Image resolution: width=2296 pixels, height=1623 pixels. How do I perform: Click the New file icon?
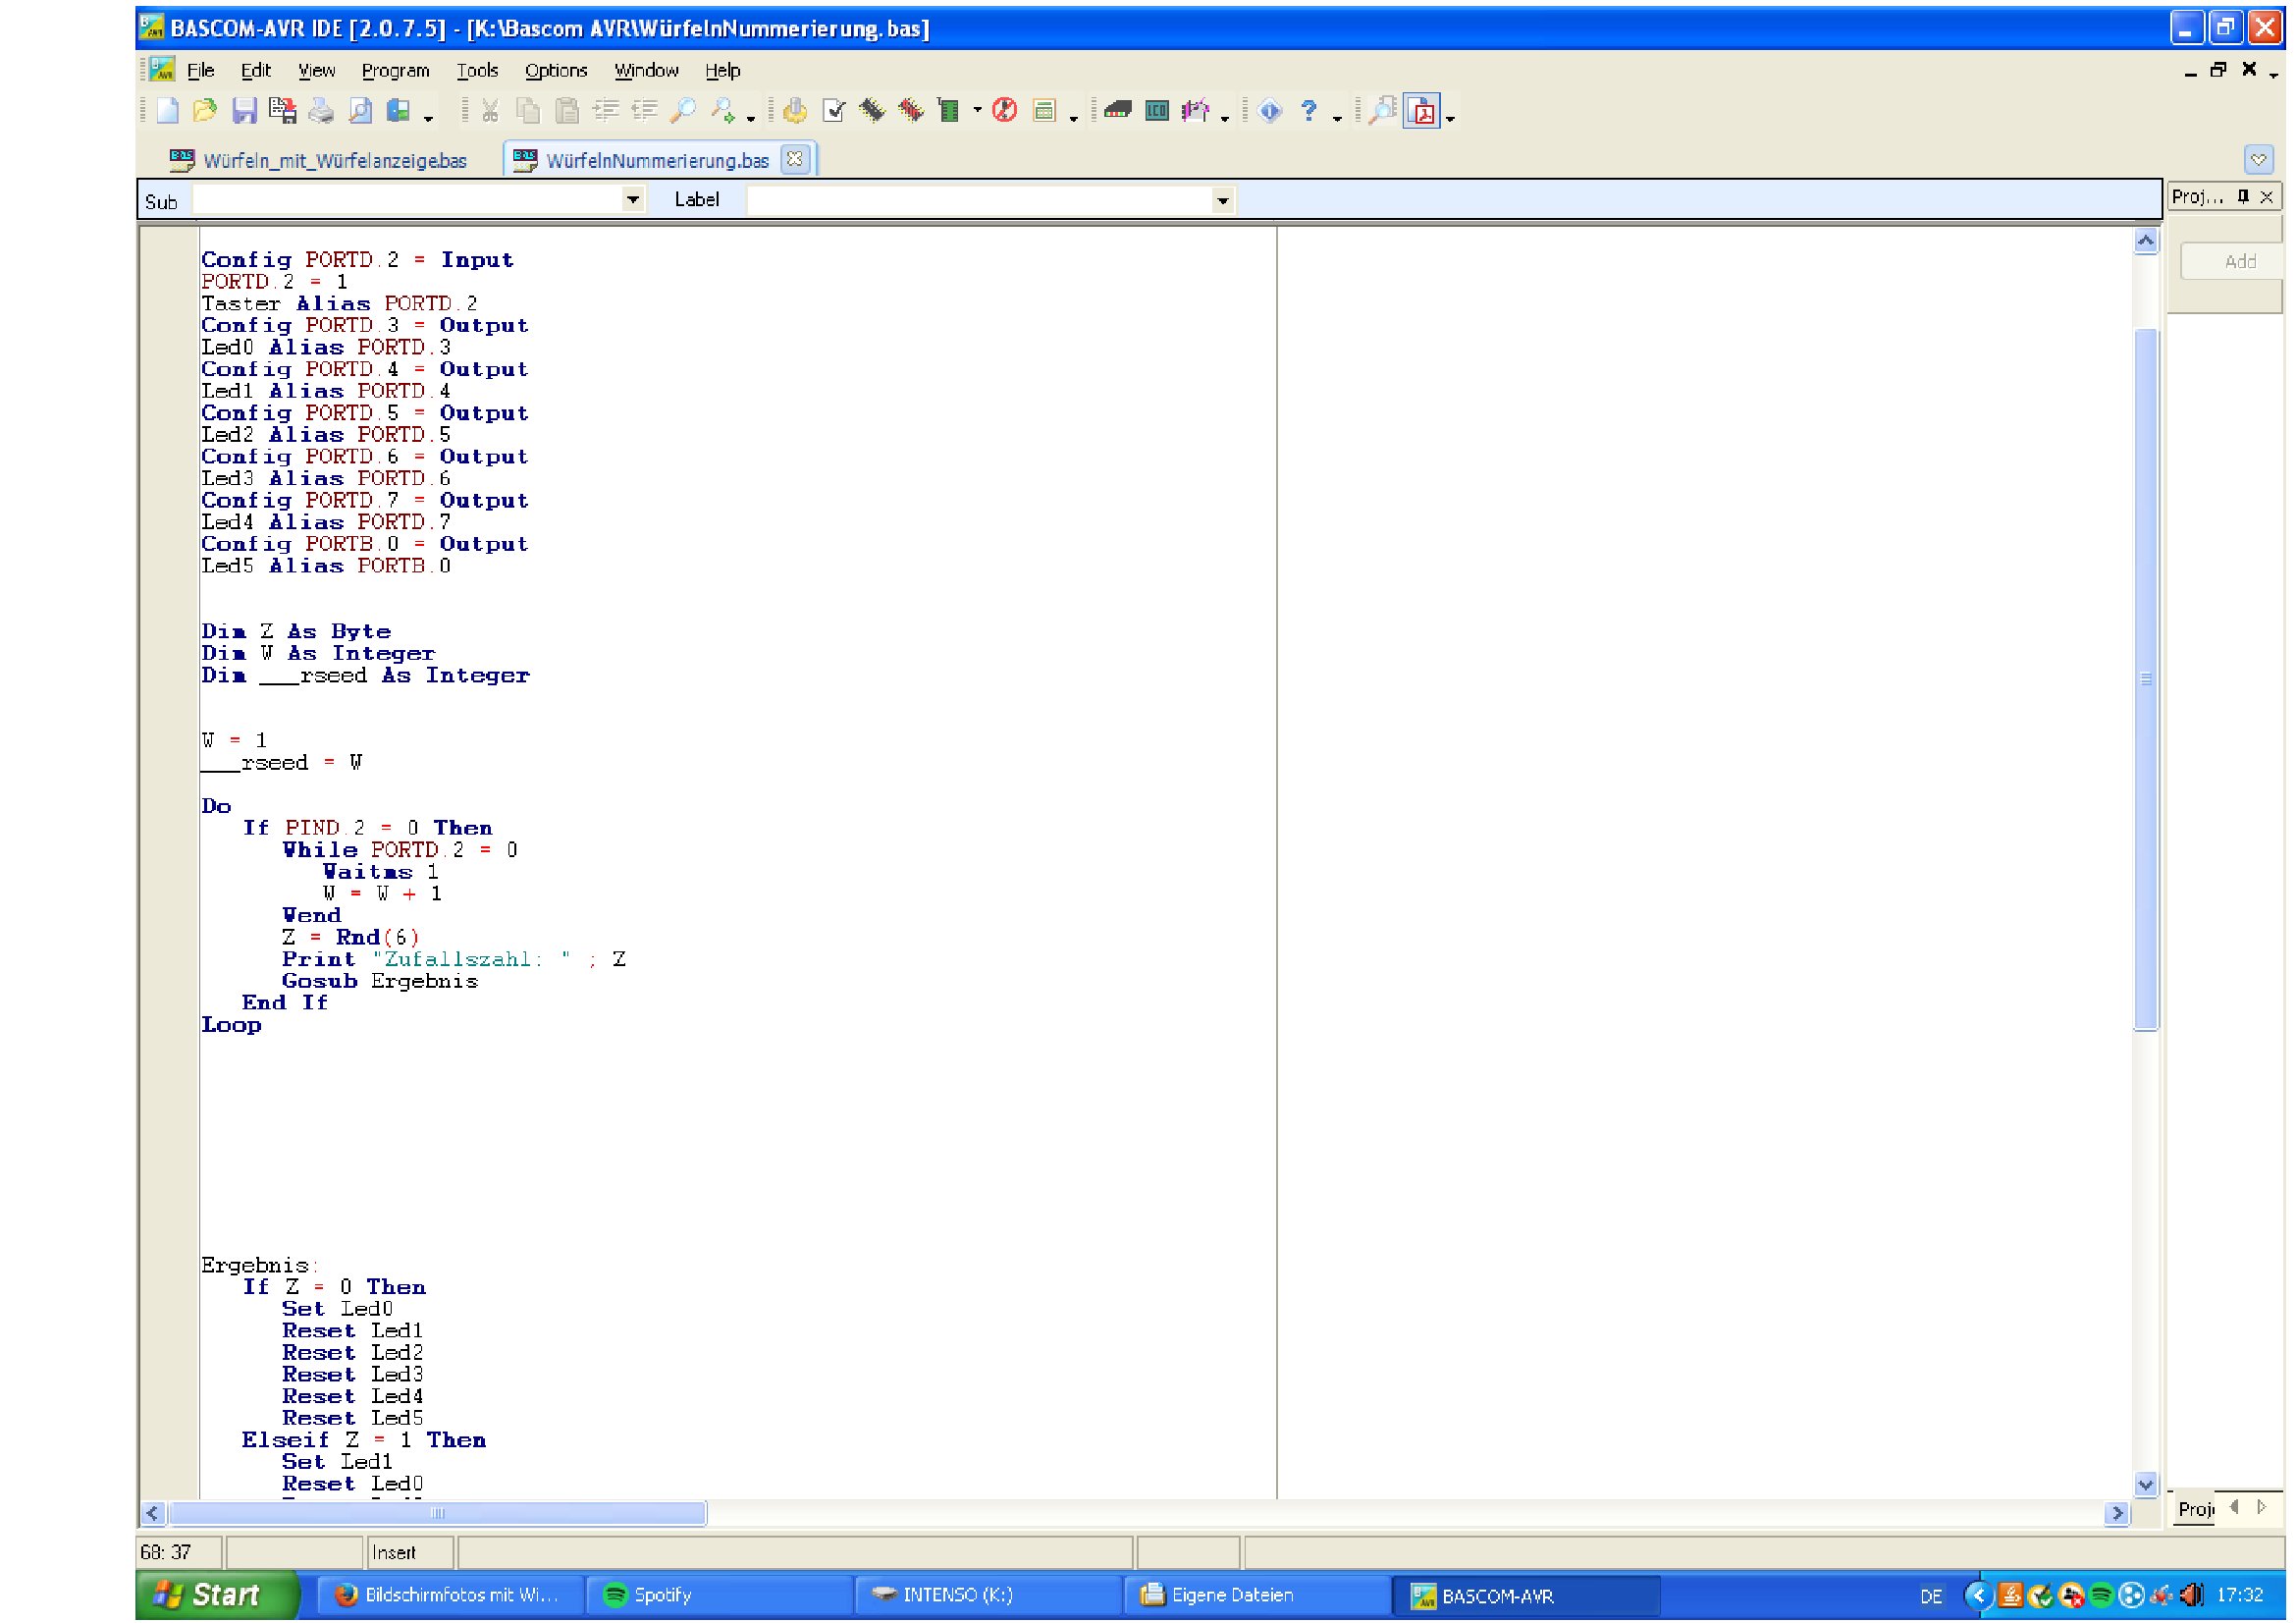[168, 111]
